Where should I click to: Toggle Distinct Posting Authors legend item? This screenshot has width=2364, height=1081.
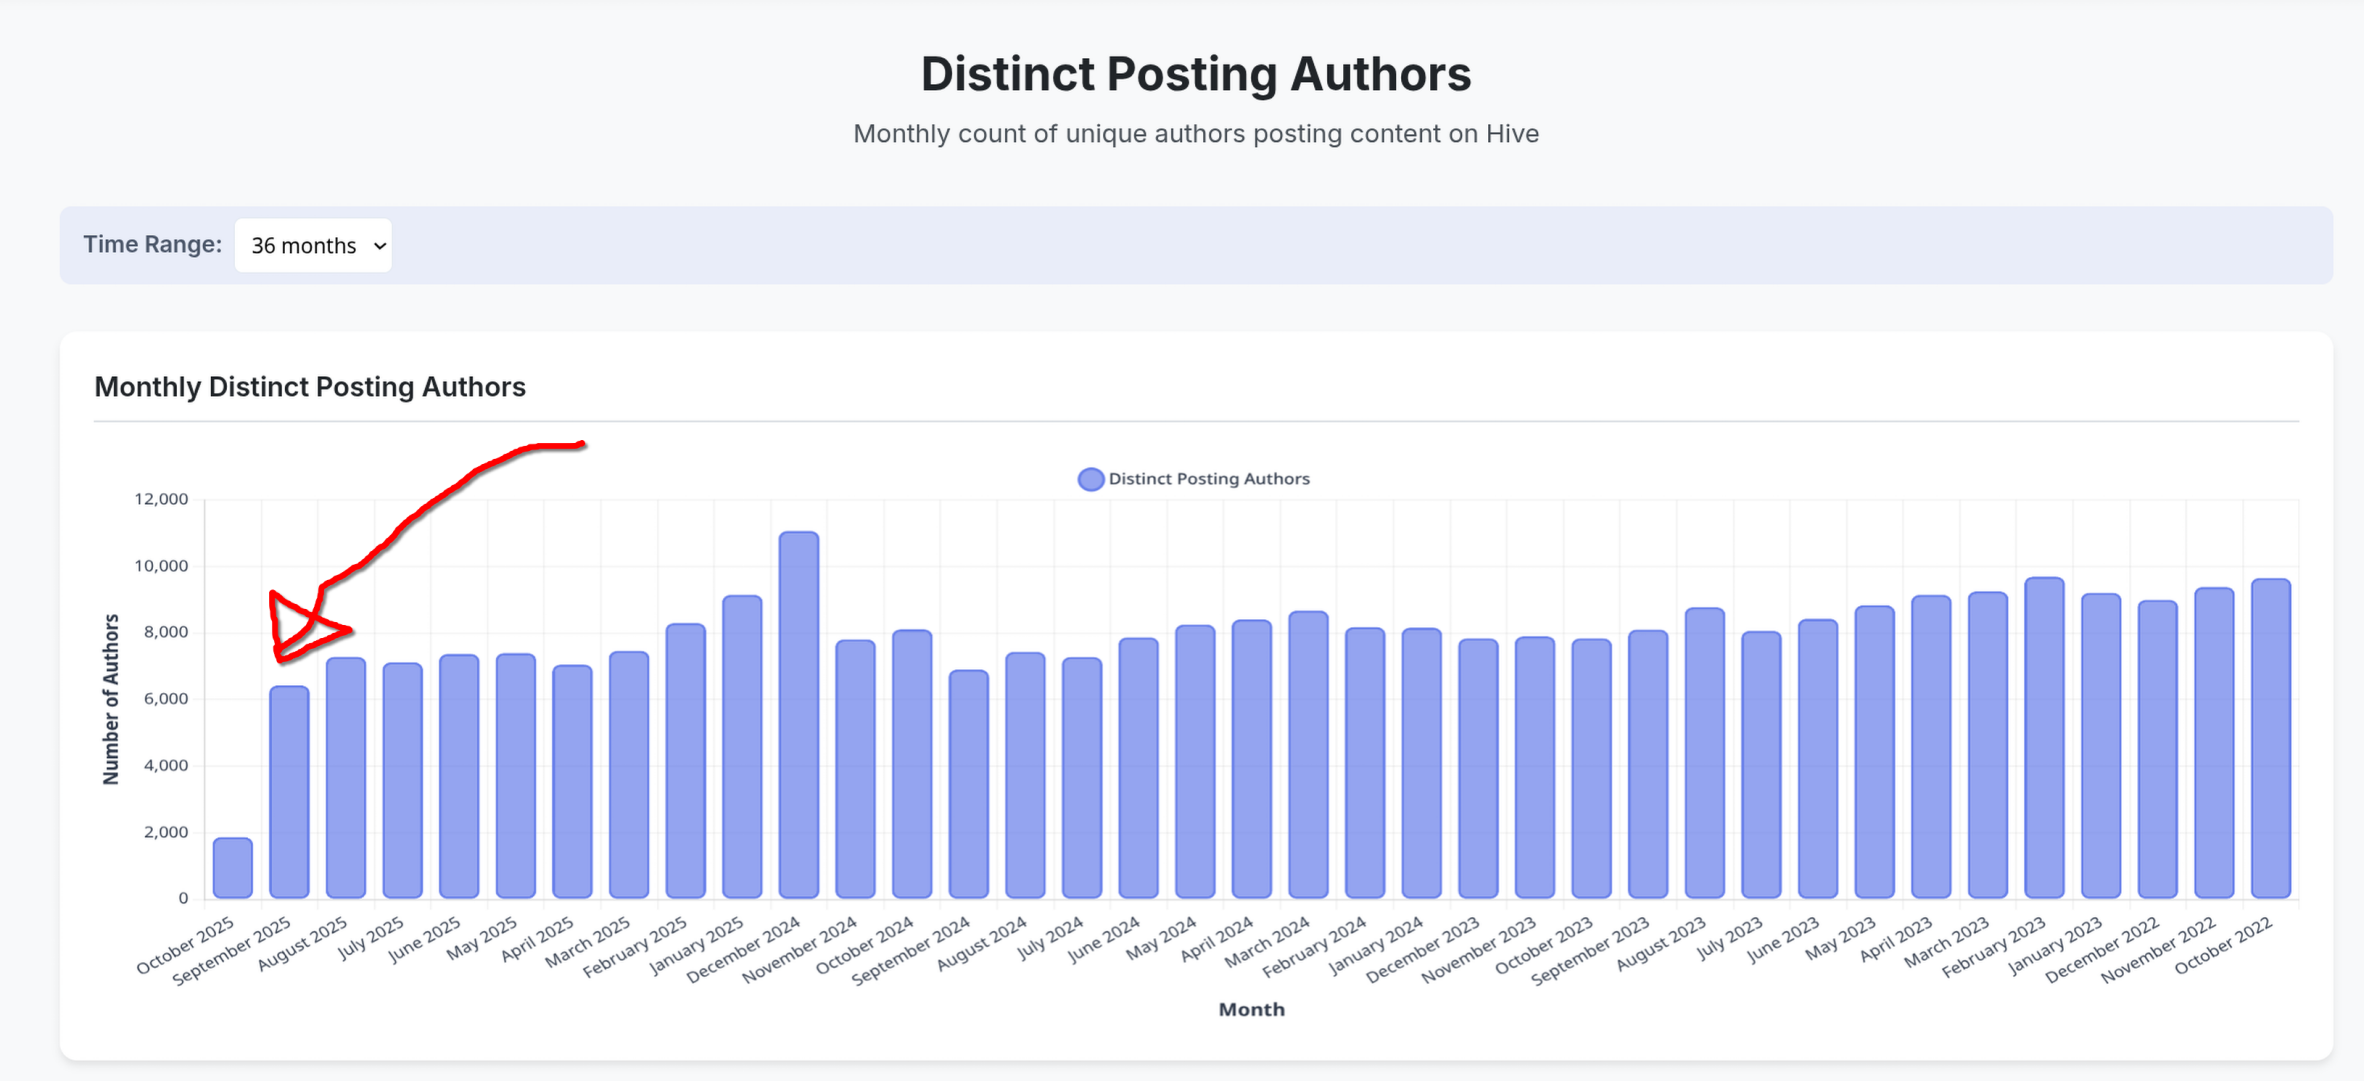click(x=1208, y=479)
